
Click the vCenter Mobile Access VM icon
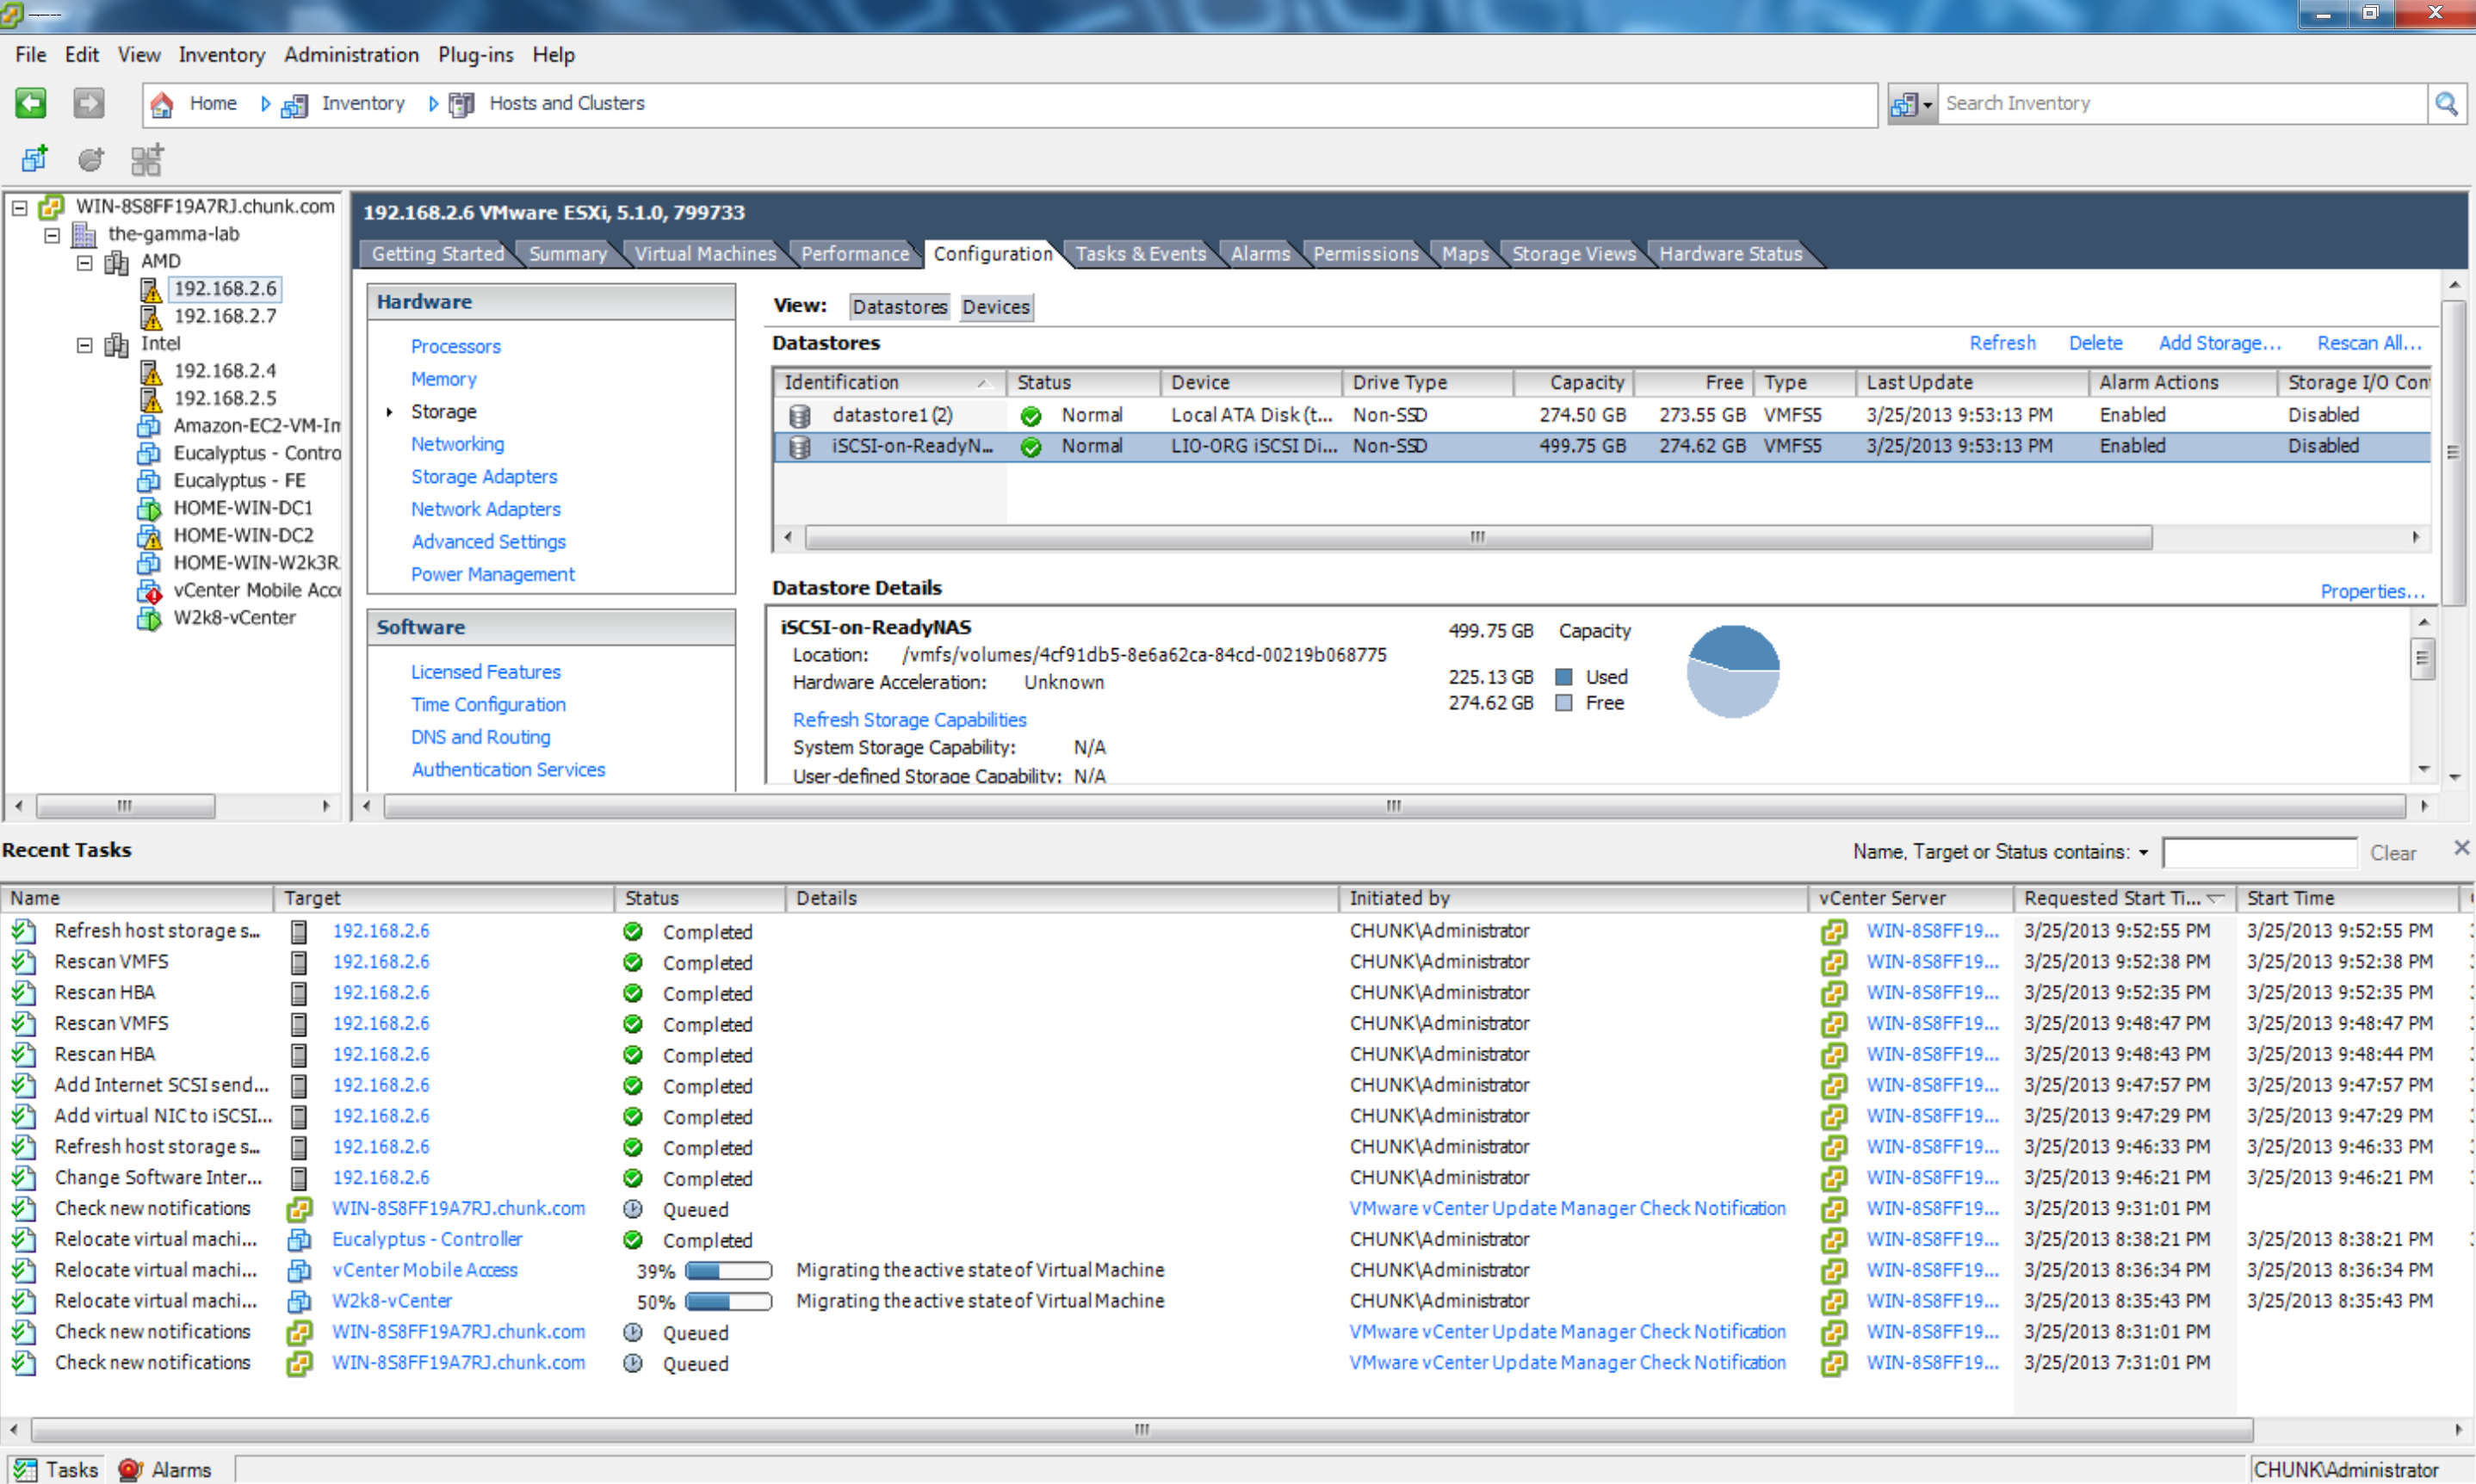tap(149, 591)
